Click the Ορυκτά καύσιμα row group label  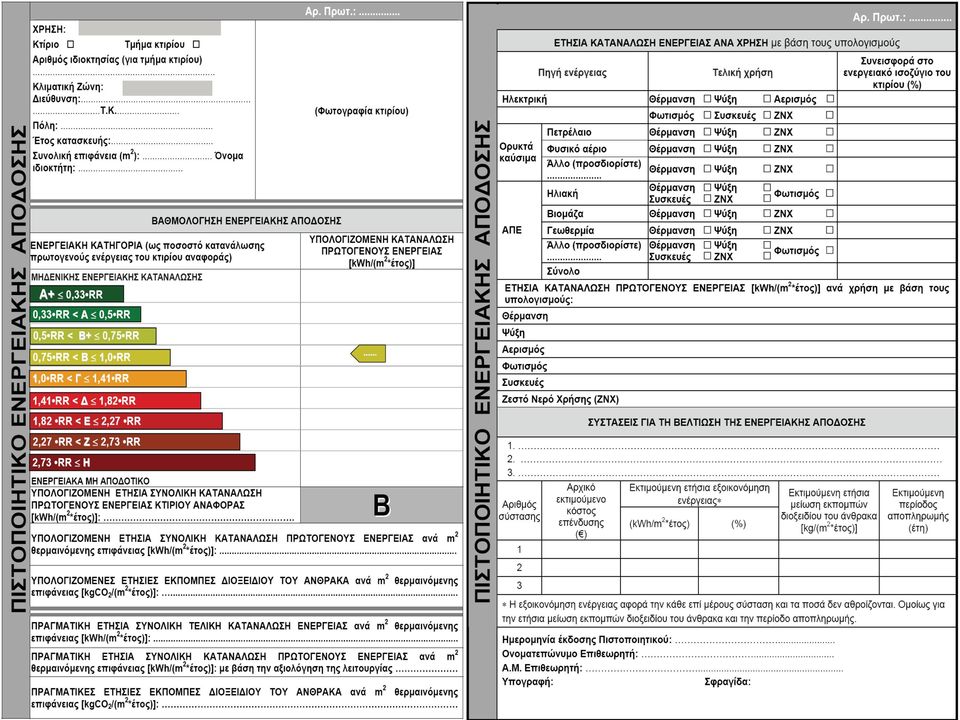coord(517,152)
